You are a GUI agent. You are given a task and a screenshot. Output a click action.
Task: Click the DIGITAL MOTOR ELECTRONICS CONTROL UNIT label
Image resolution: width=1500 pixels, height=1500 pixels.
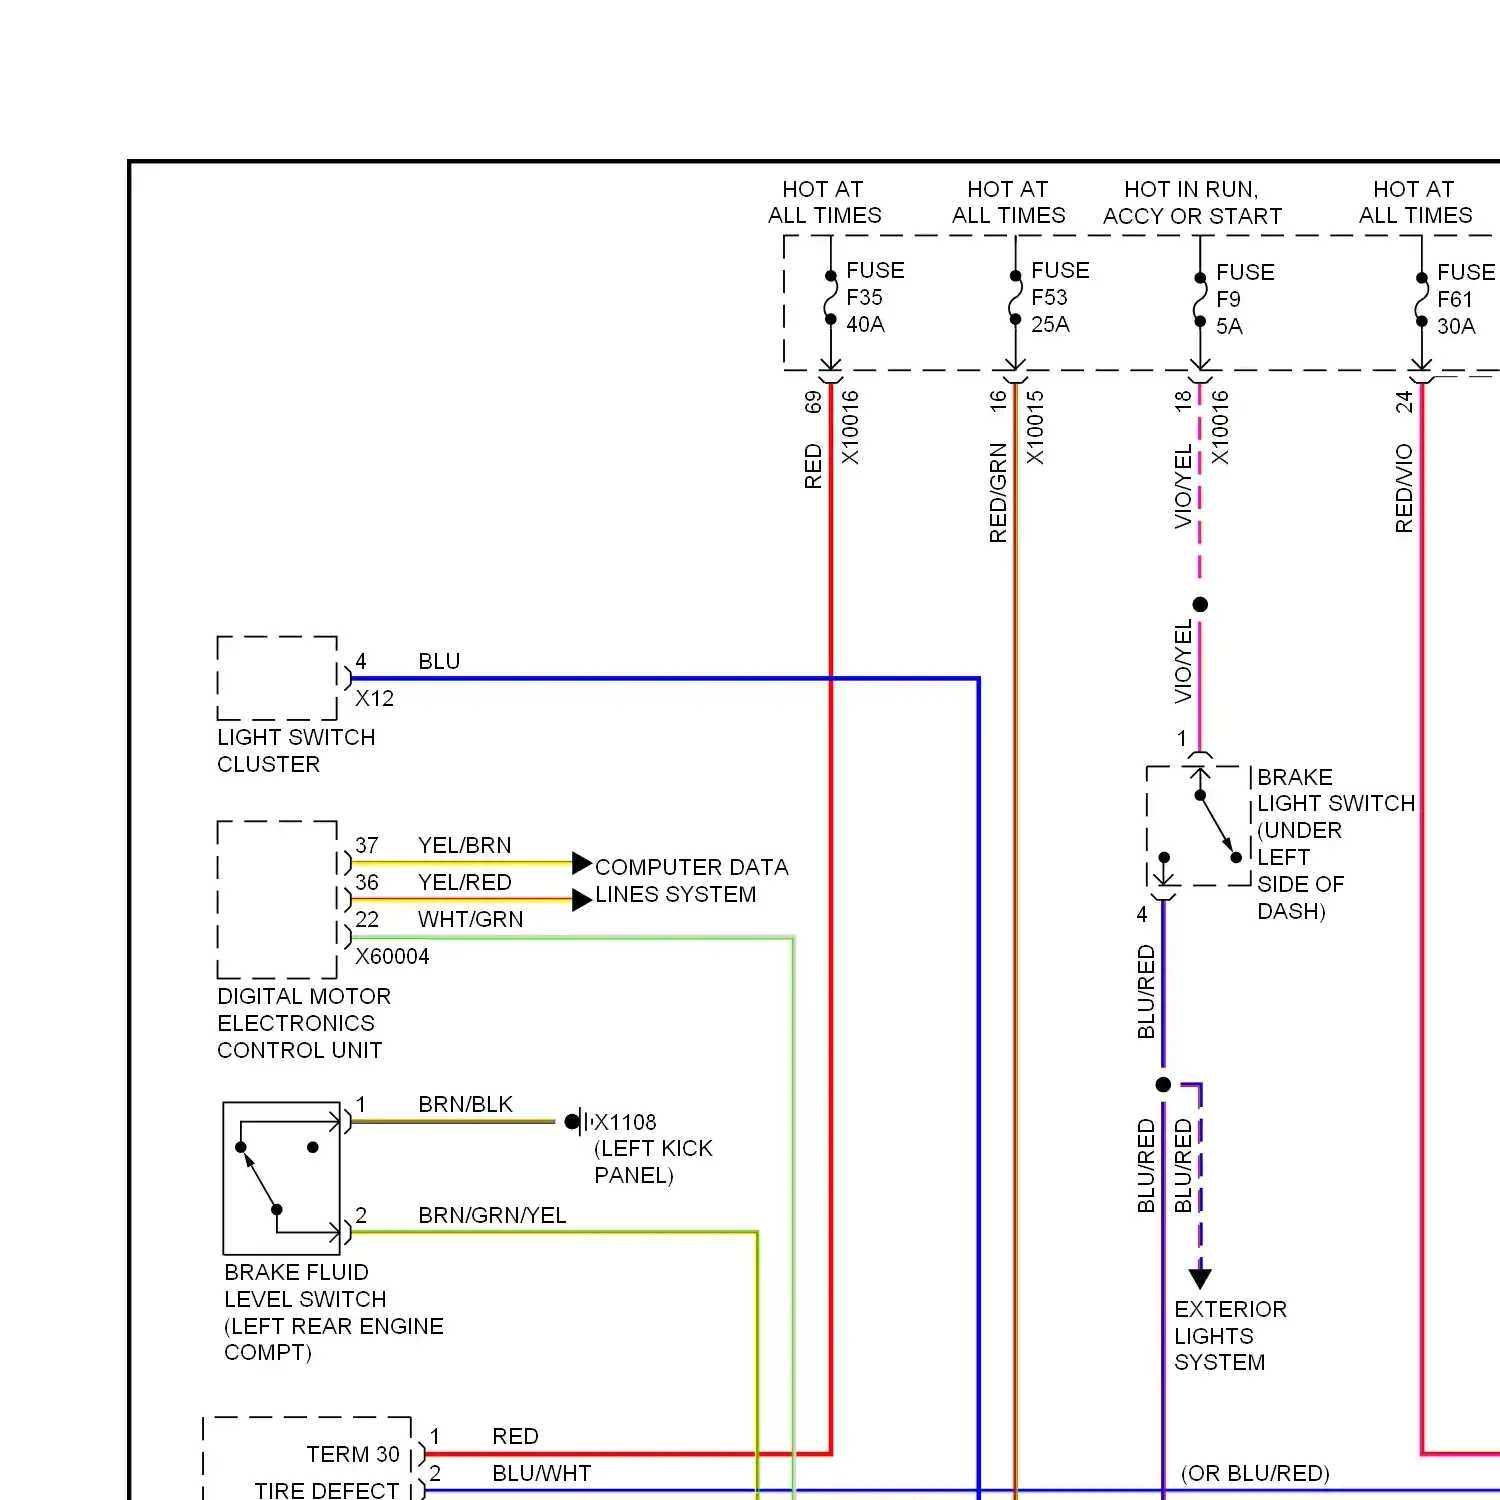[x=304, y=1024]
